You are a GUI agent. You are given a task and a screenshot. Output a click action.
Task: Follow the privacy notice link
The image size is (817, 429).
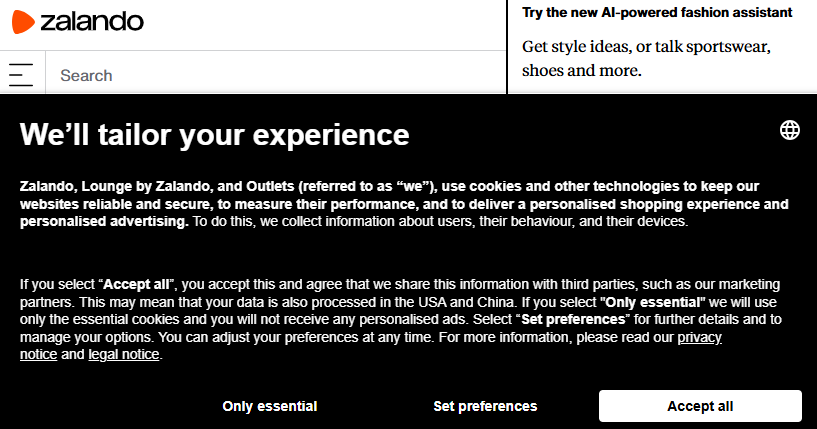699,337
